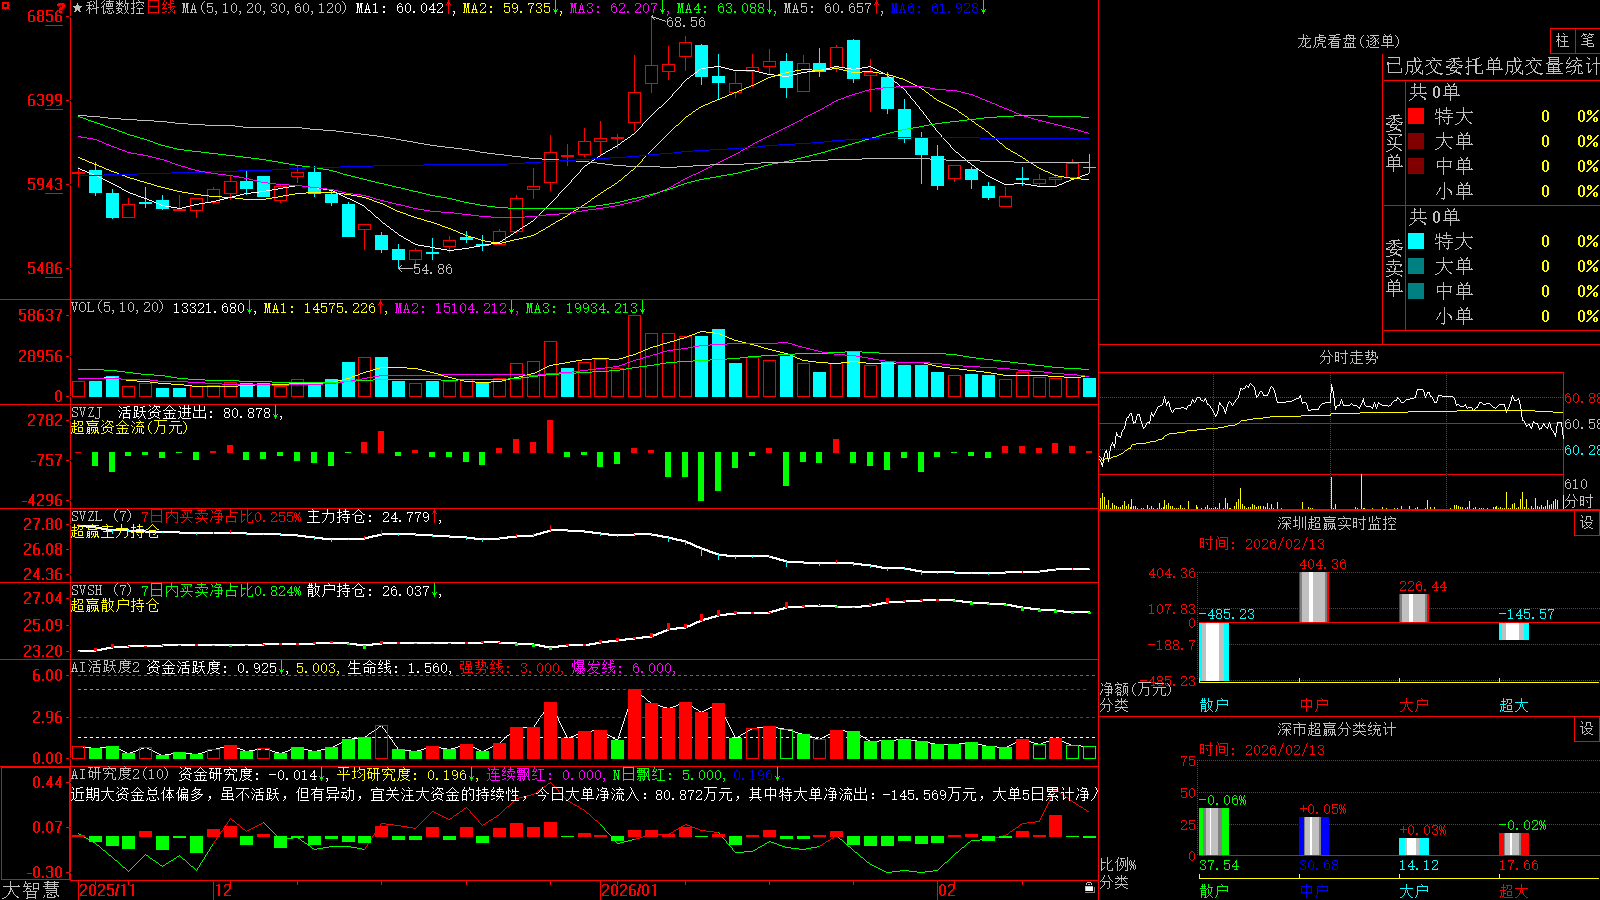Image resolution: width=1600 pixels, height=900 pixels.
Task: Open 设 settings for 深圳超赢实时监控
Action: pos(1587,523)
